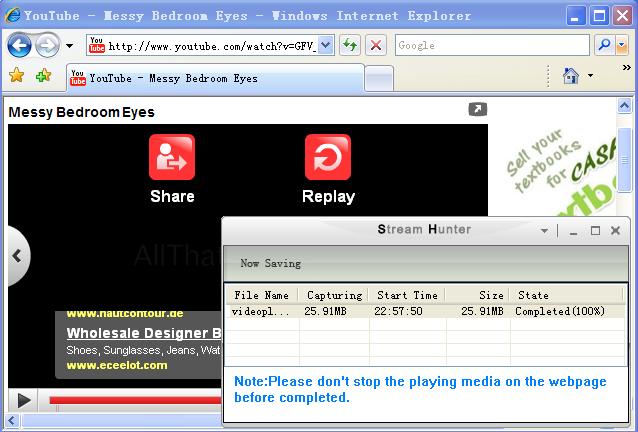Screen dimensions: 638x432
Task: Click the vertical scrollbar thumb
Action: coord(625,160)
